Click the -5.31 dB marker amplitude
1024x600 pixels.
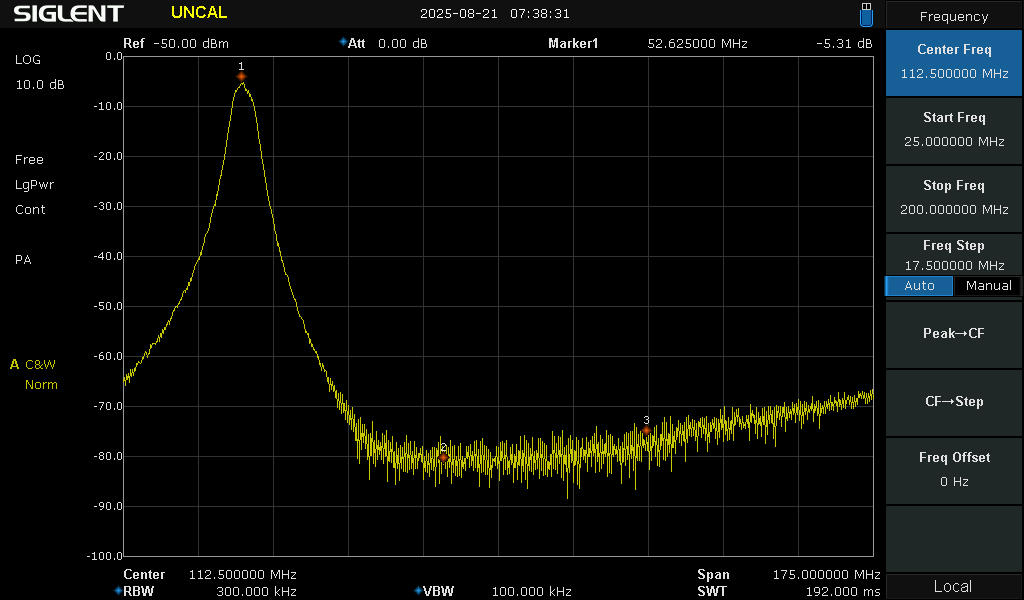[x=844, y=44]
